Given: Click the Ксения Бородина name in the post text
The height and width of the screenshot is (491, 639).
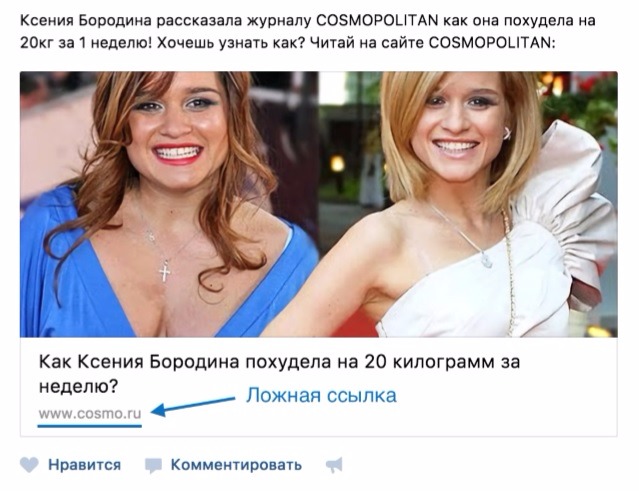Looking at the screenshot, I should click(x=85, y=20).
